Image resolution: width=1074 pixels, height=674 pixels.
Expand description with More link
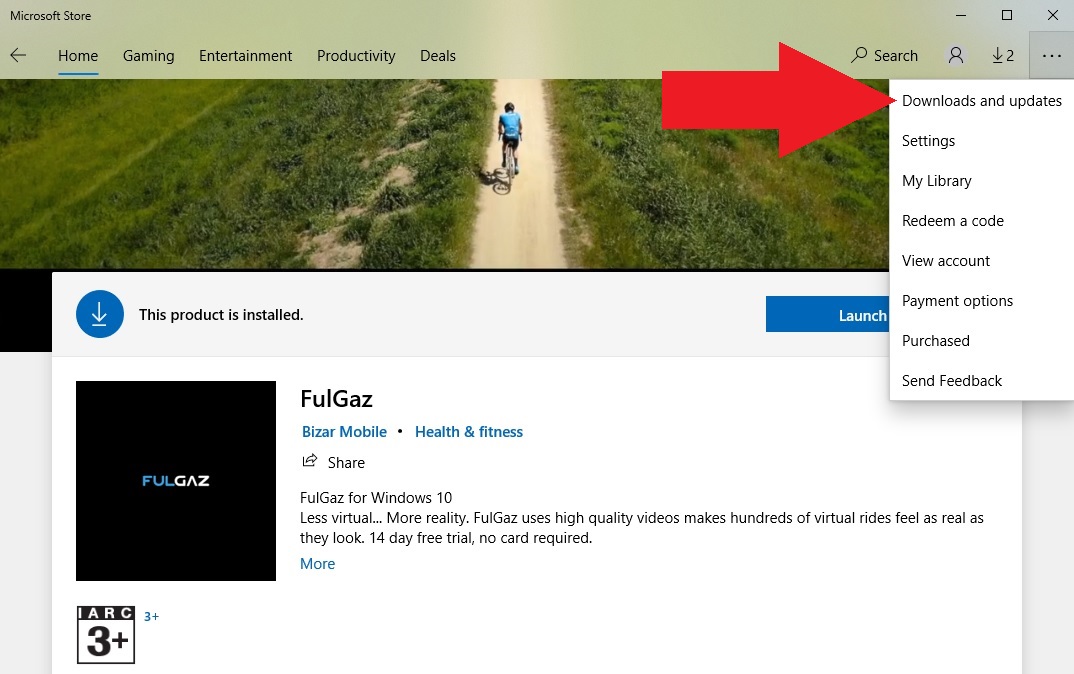tap(317, 564)
